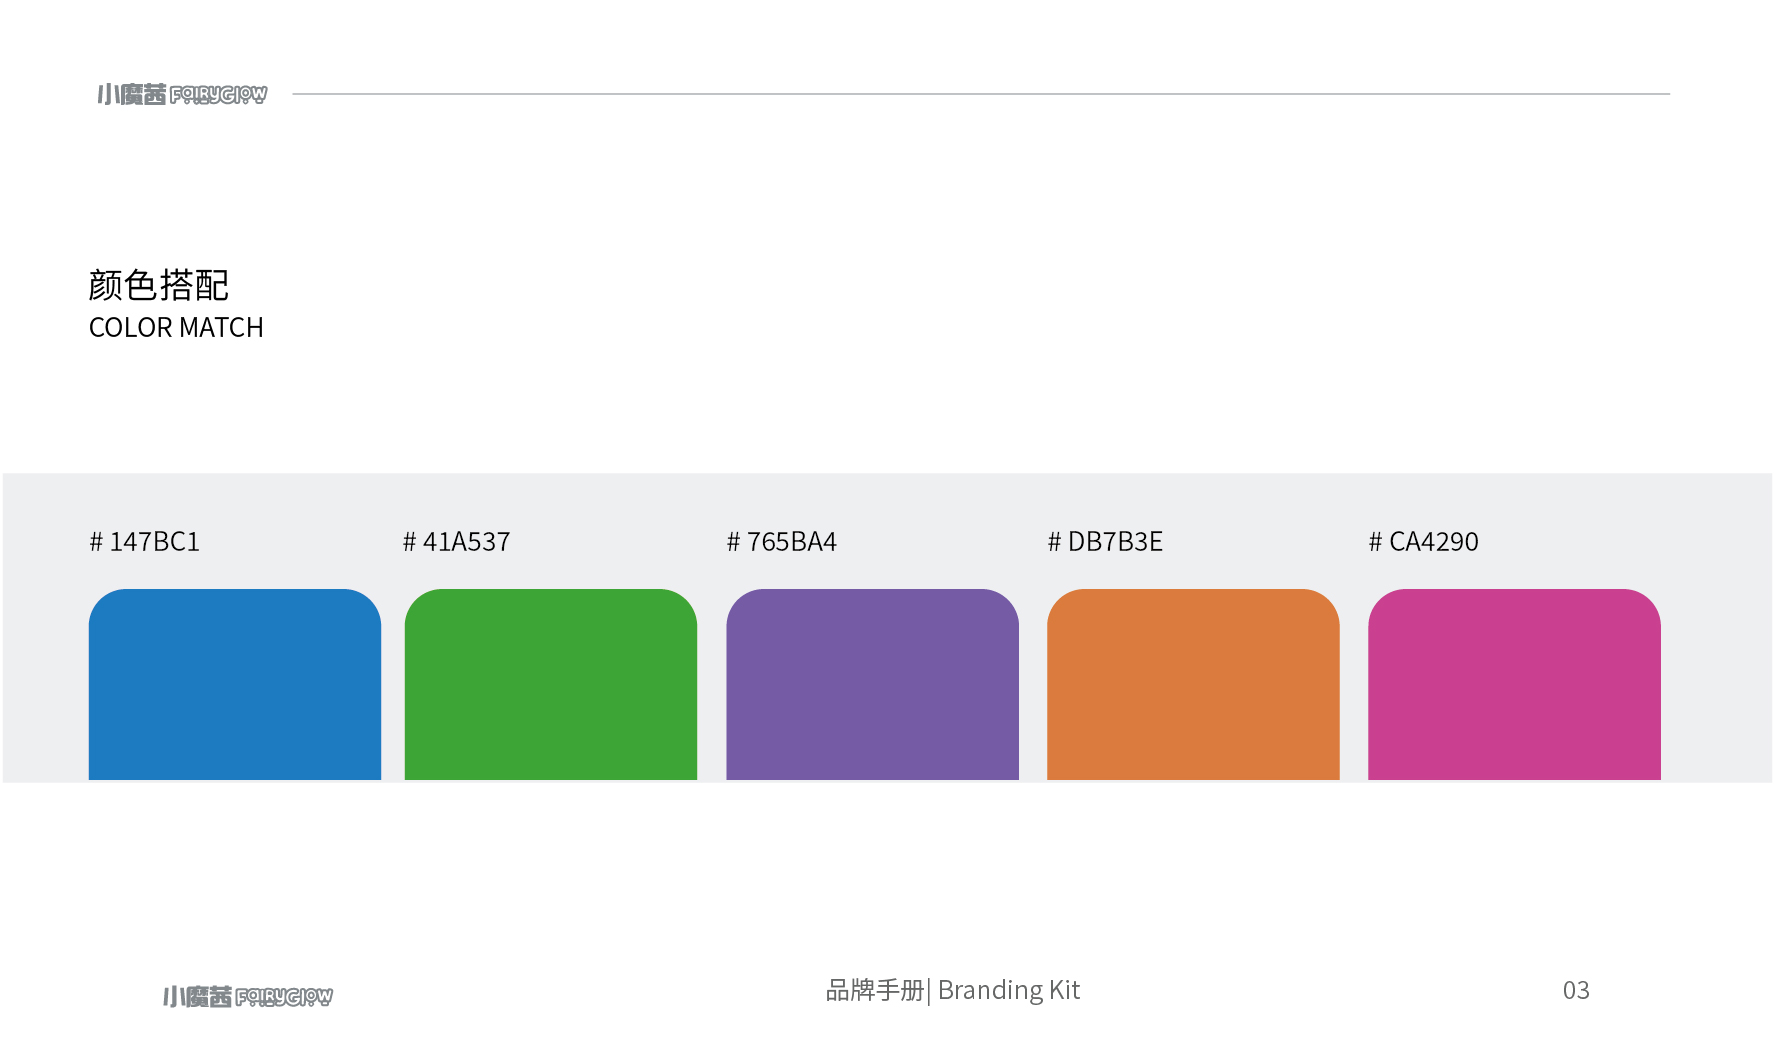Select the header horizontal divider line
Screen dimensions: 1775x1043
click(x=980, y=94)
